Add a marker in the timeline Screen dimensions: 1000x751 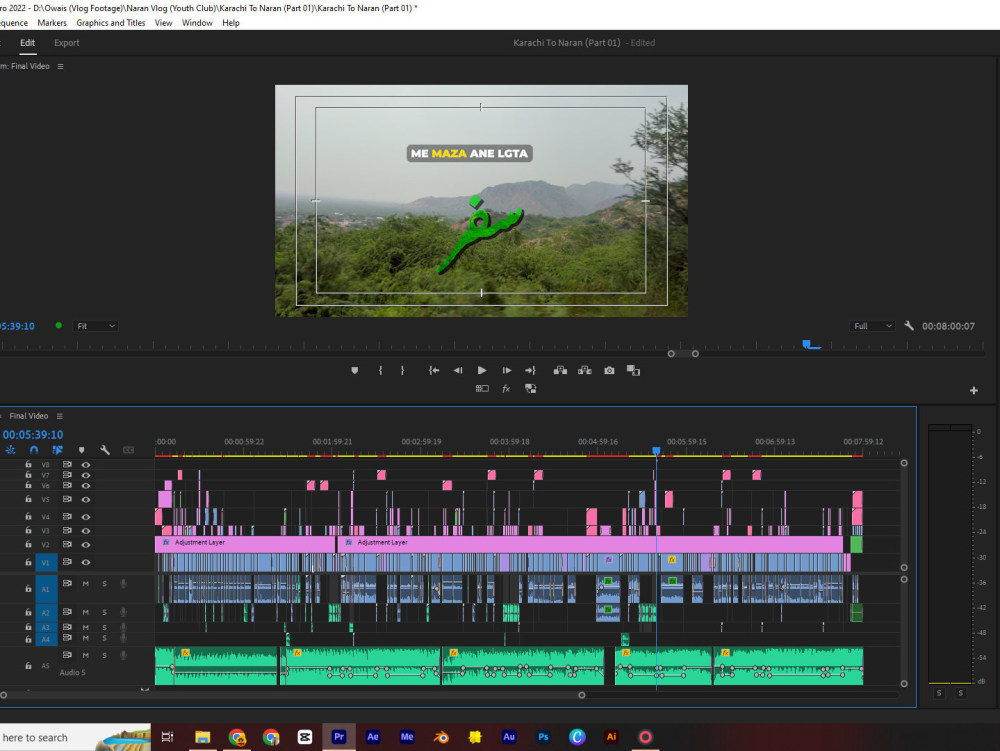point(81,450)
